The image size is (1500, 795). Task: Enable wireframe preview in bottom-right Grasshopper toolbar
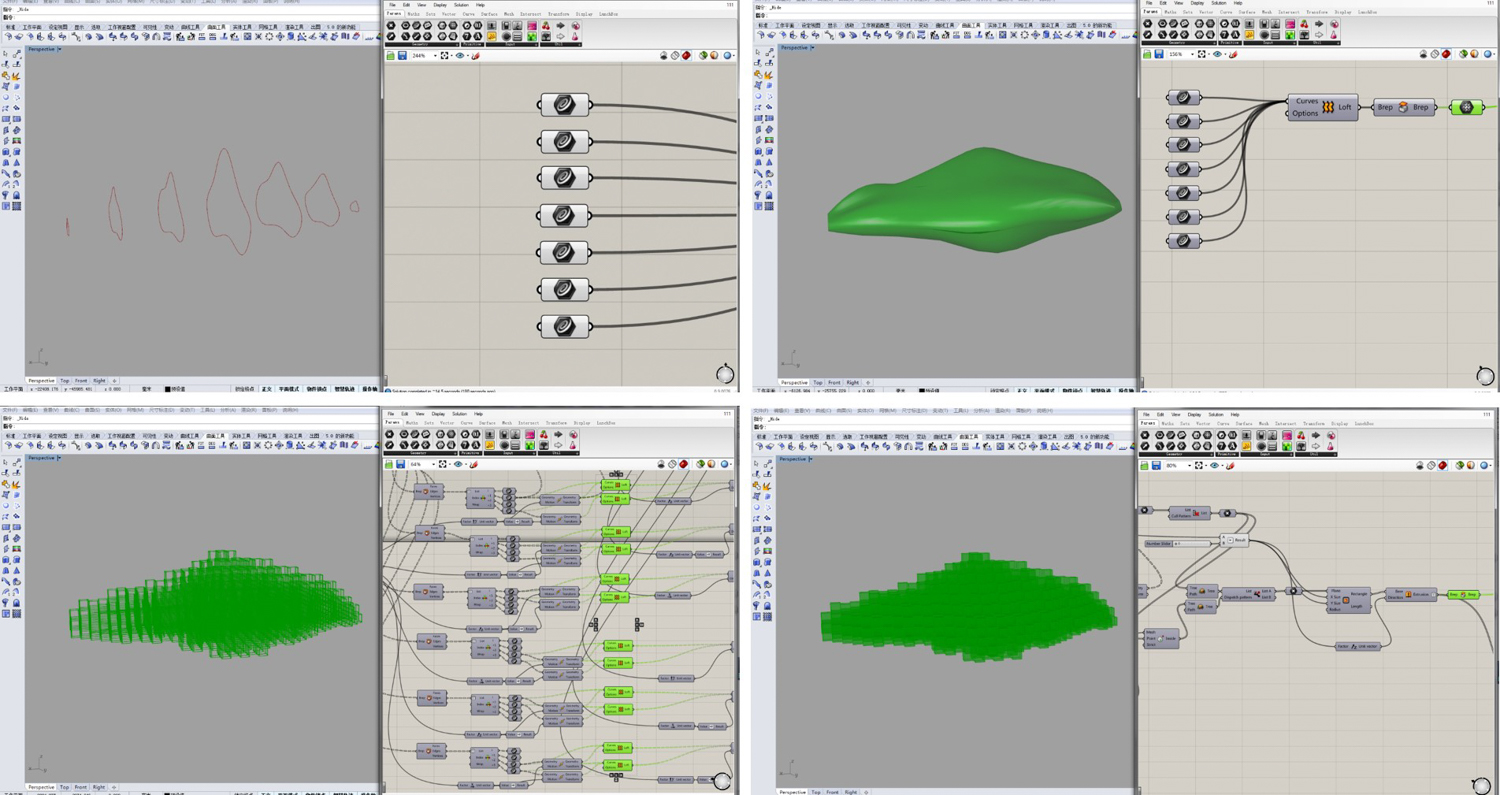(1431, 465)
